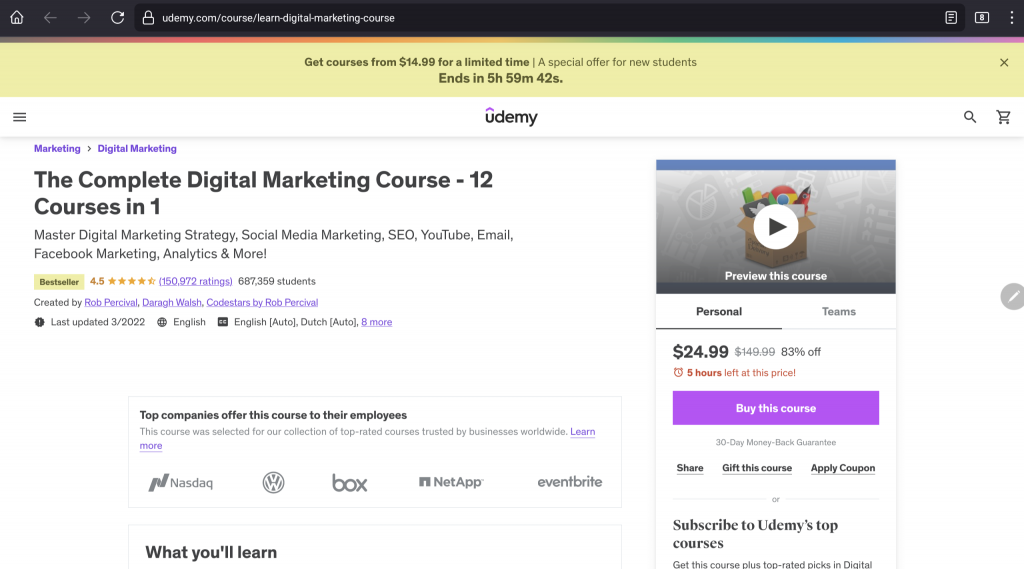Viewport: 1024px width, 569px height.
Task: Open the tab counter showing 8
Action: [x=982, y=18]
